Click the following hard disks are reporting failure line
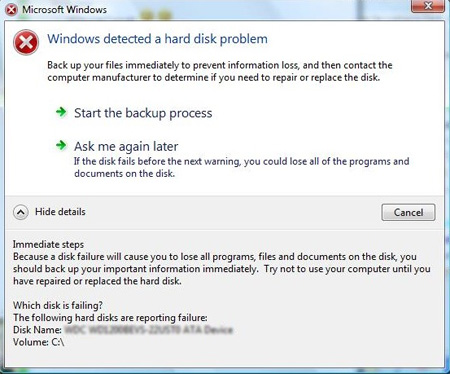450x374 pixels. (x=110, y=318)
